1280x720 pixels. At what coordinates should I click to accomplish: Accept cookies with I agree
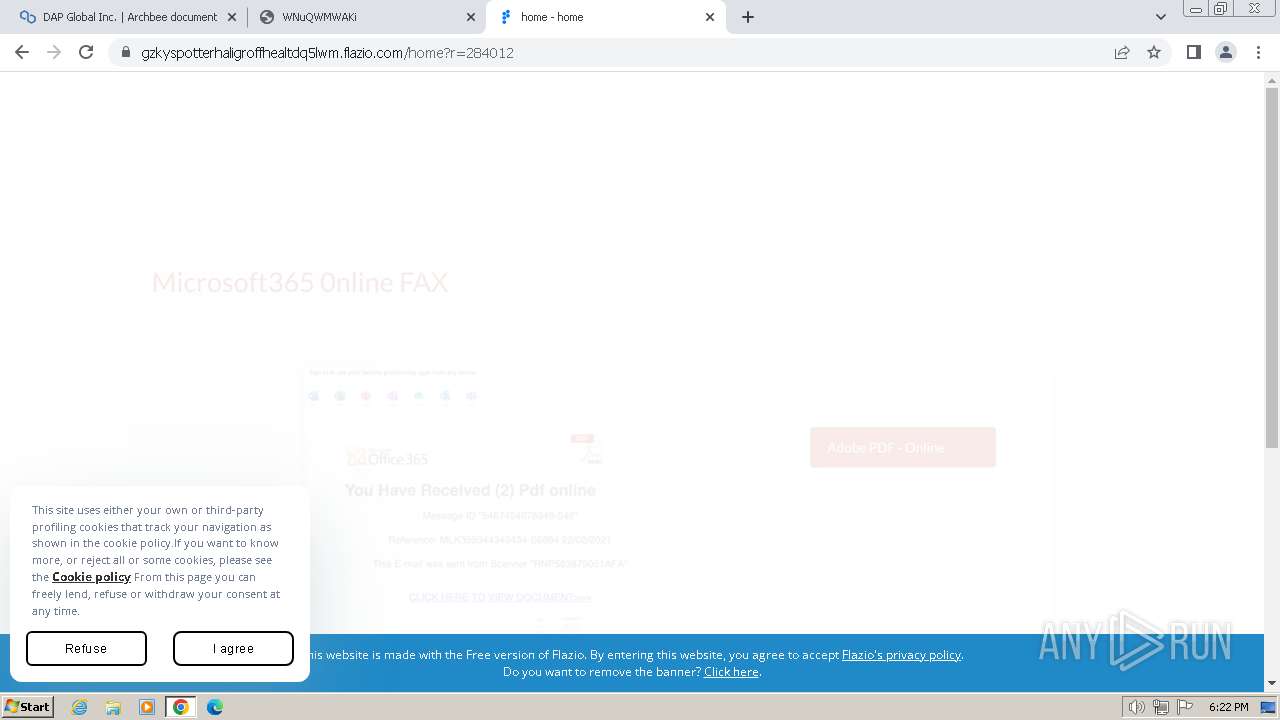coord(233,649)
